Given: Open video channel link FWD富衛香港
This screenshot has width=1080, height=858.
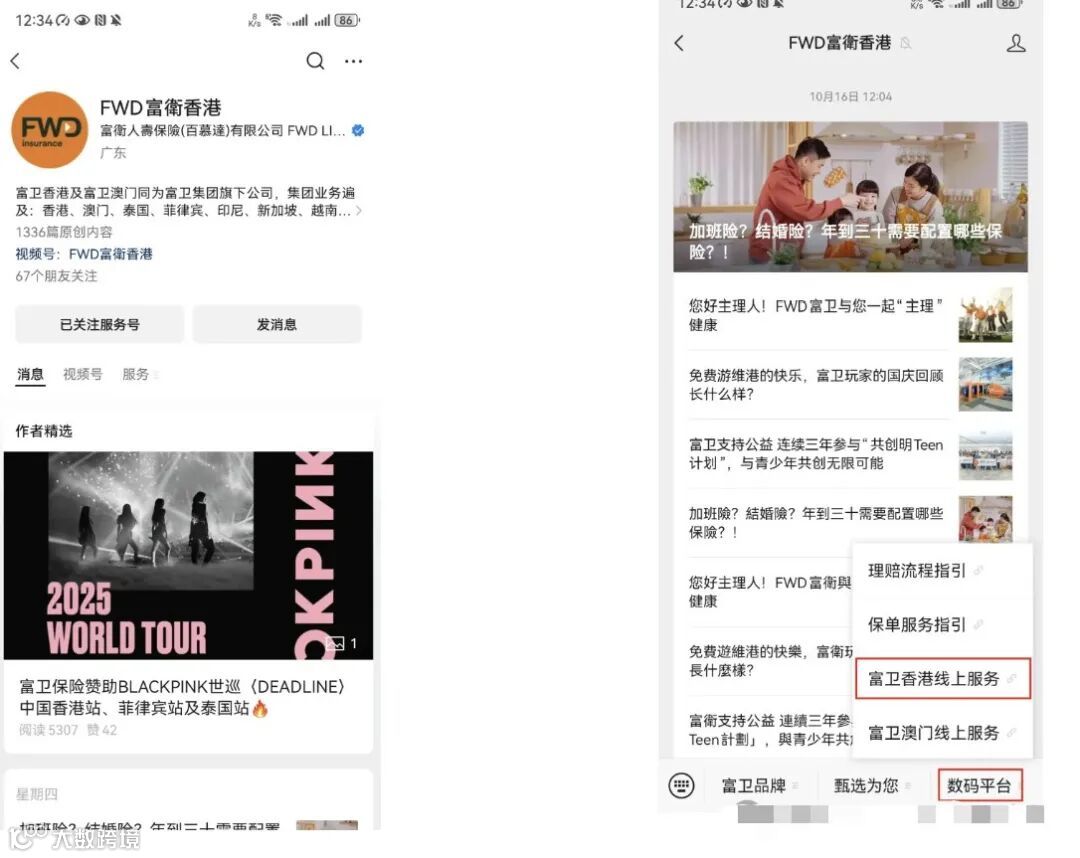Looking at the screenshot, I should [x=110, y=254].
